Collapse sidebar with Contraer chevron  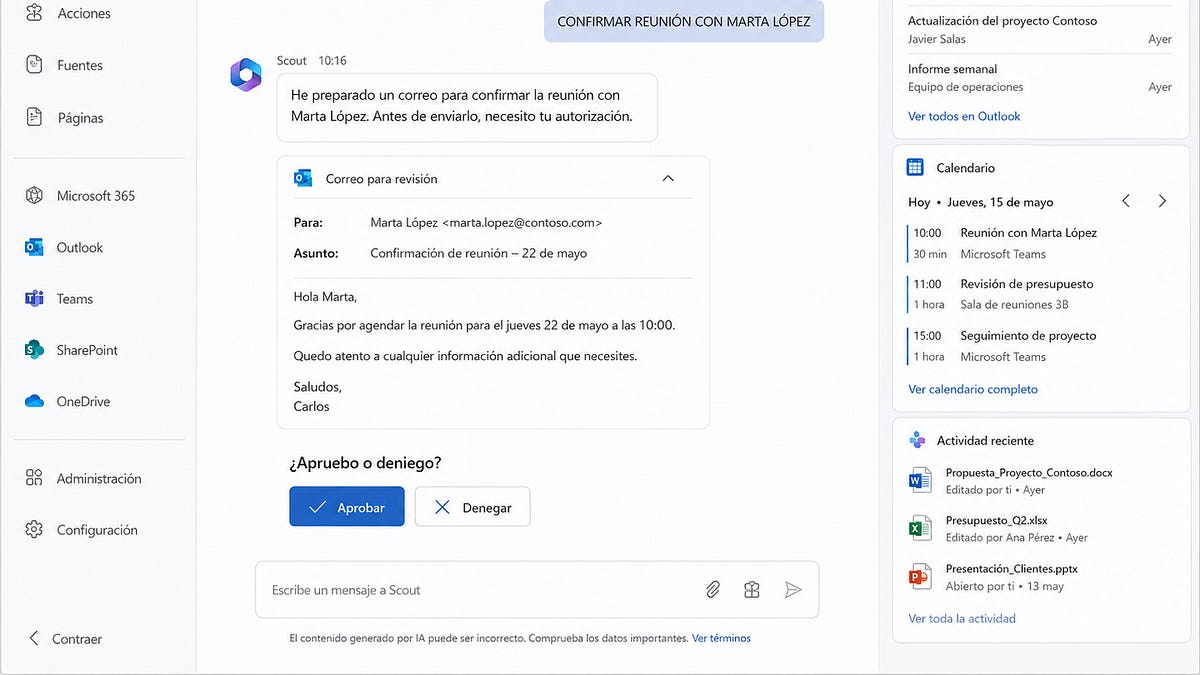coord(35,638)
